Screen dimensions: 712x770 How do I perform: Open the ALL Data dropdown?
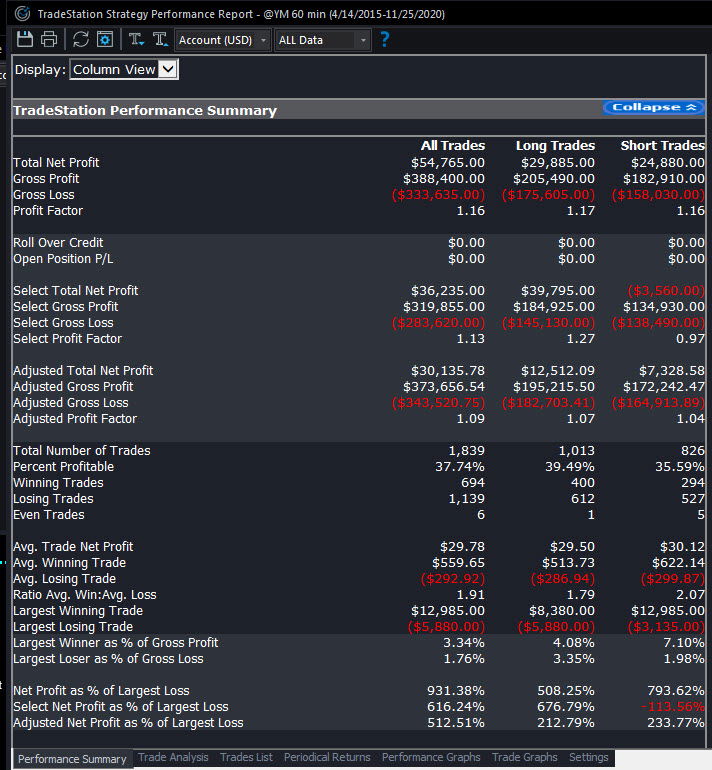(x=322, y=40)
